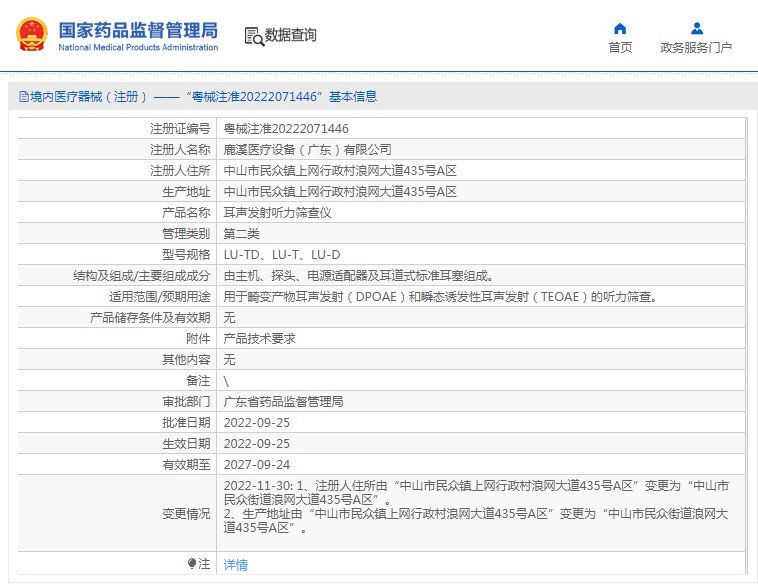This screenshot has width=758, height=587.
Task: Click the 首页 text link
Action: point(620,47)
